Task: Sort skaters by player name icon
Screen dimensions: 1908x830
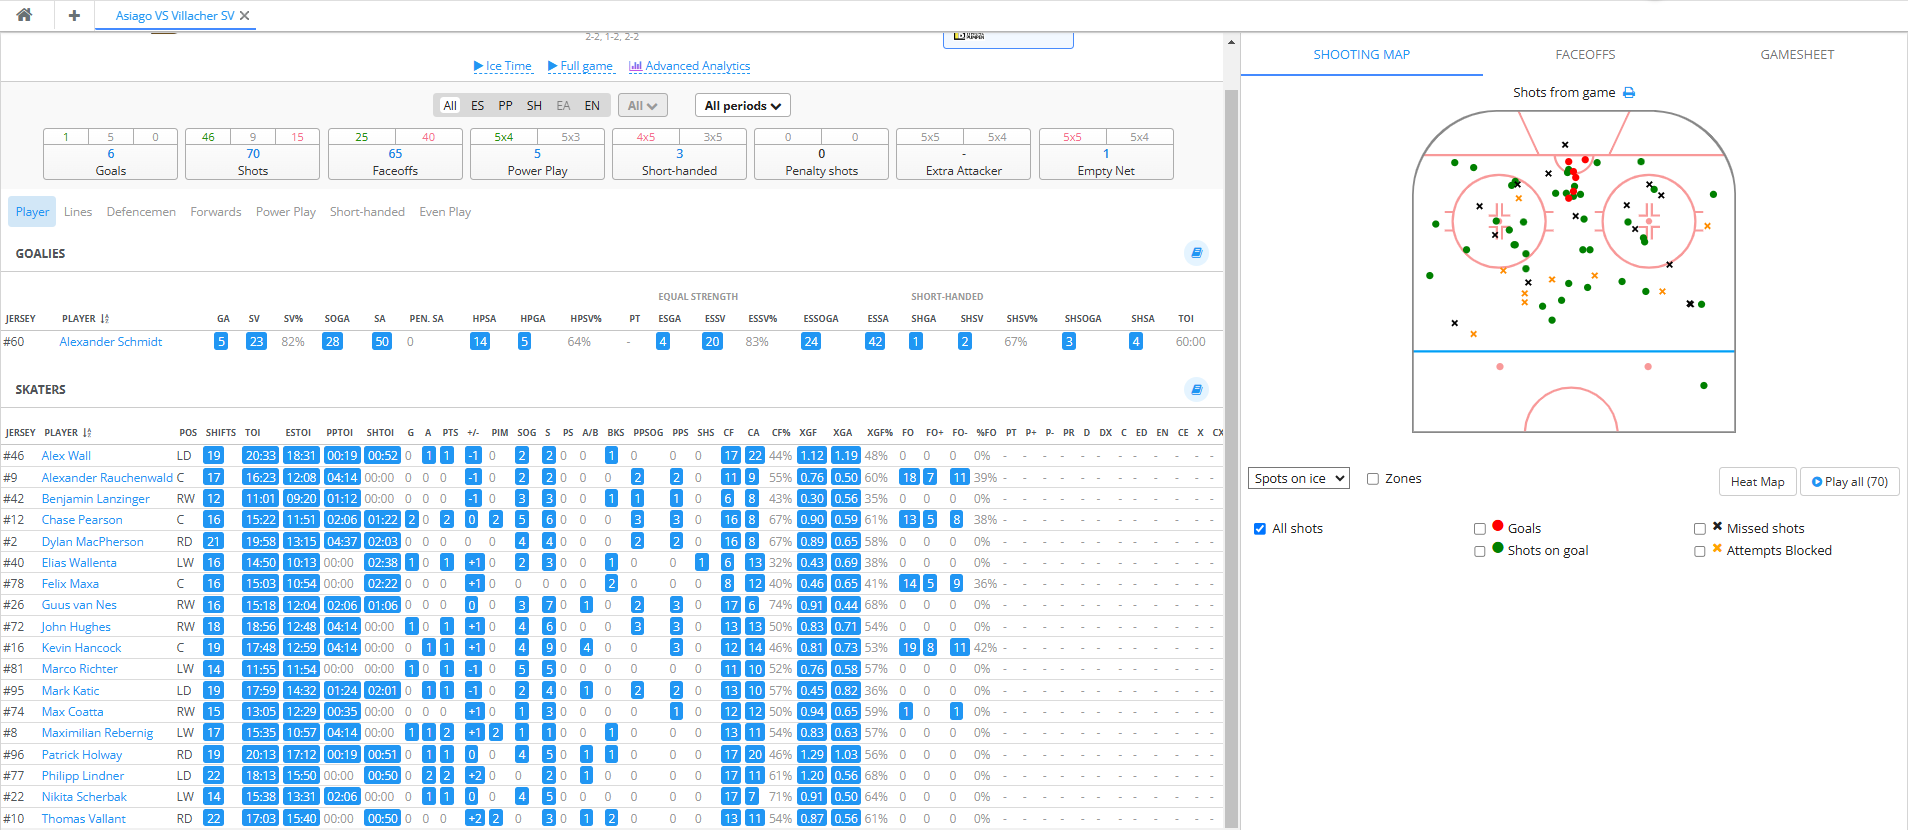Action: [x=87, y=433]
